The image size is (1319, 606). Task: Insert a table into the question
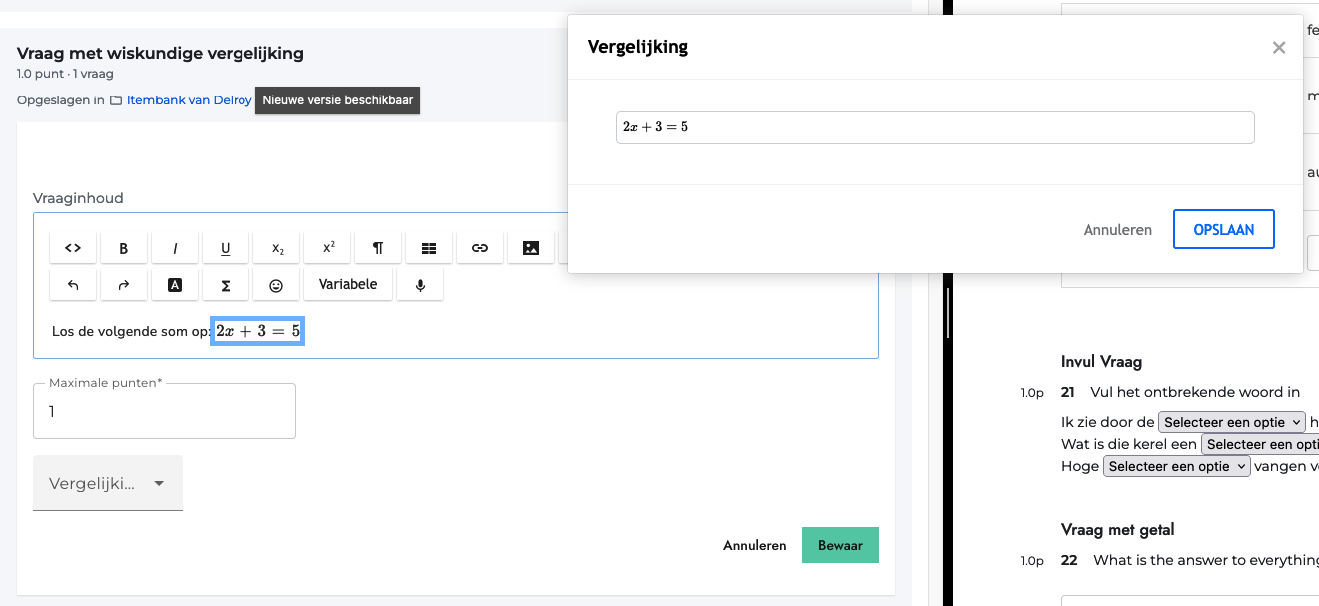pyautogui.click(x=429, y=248)
